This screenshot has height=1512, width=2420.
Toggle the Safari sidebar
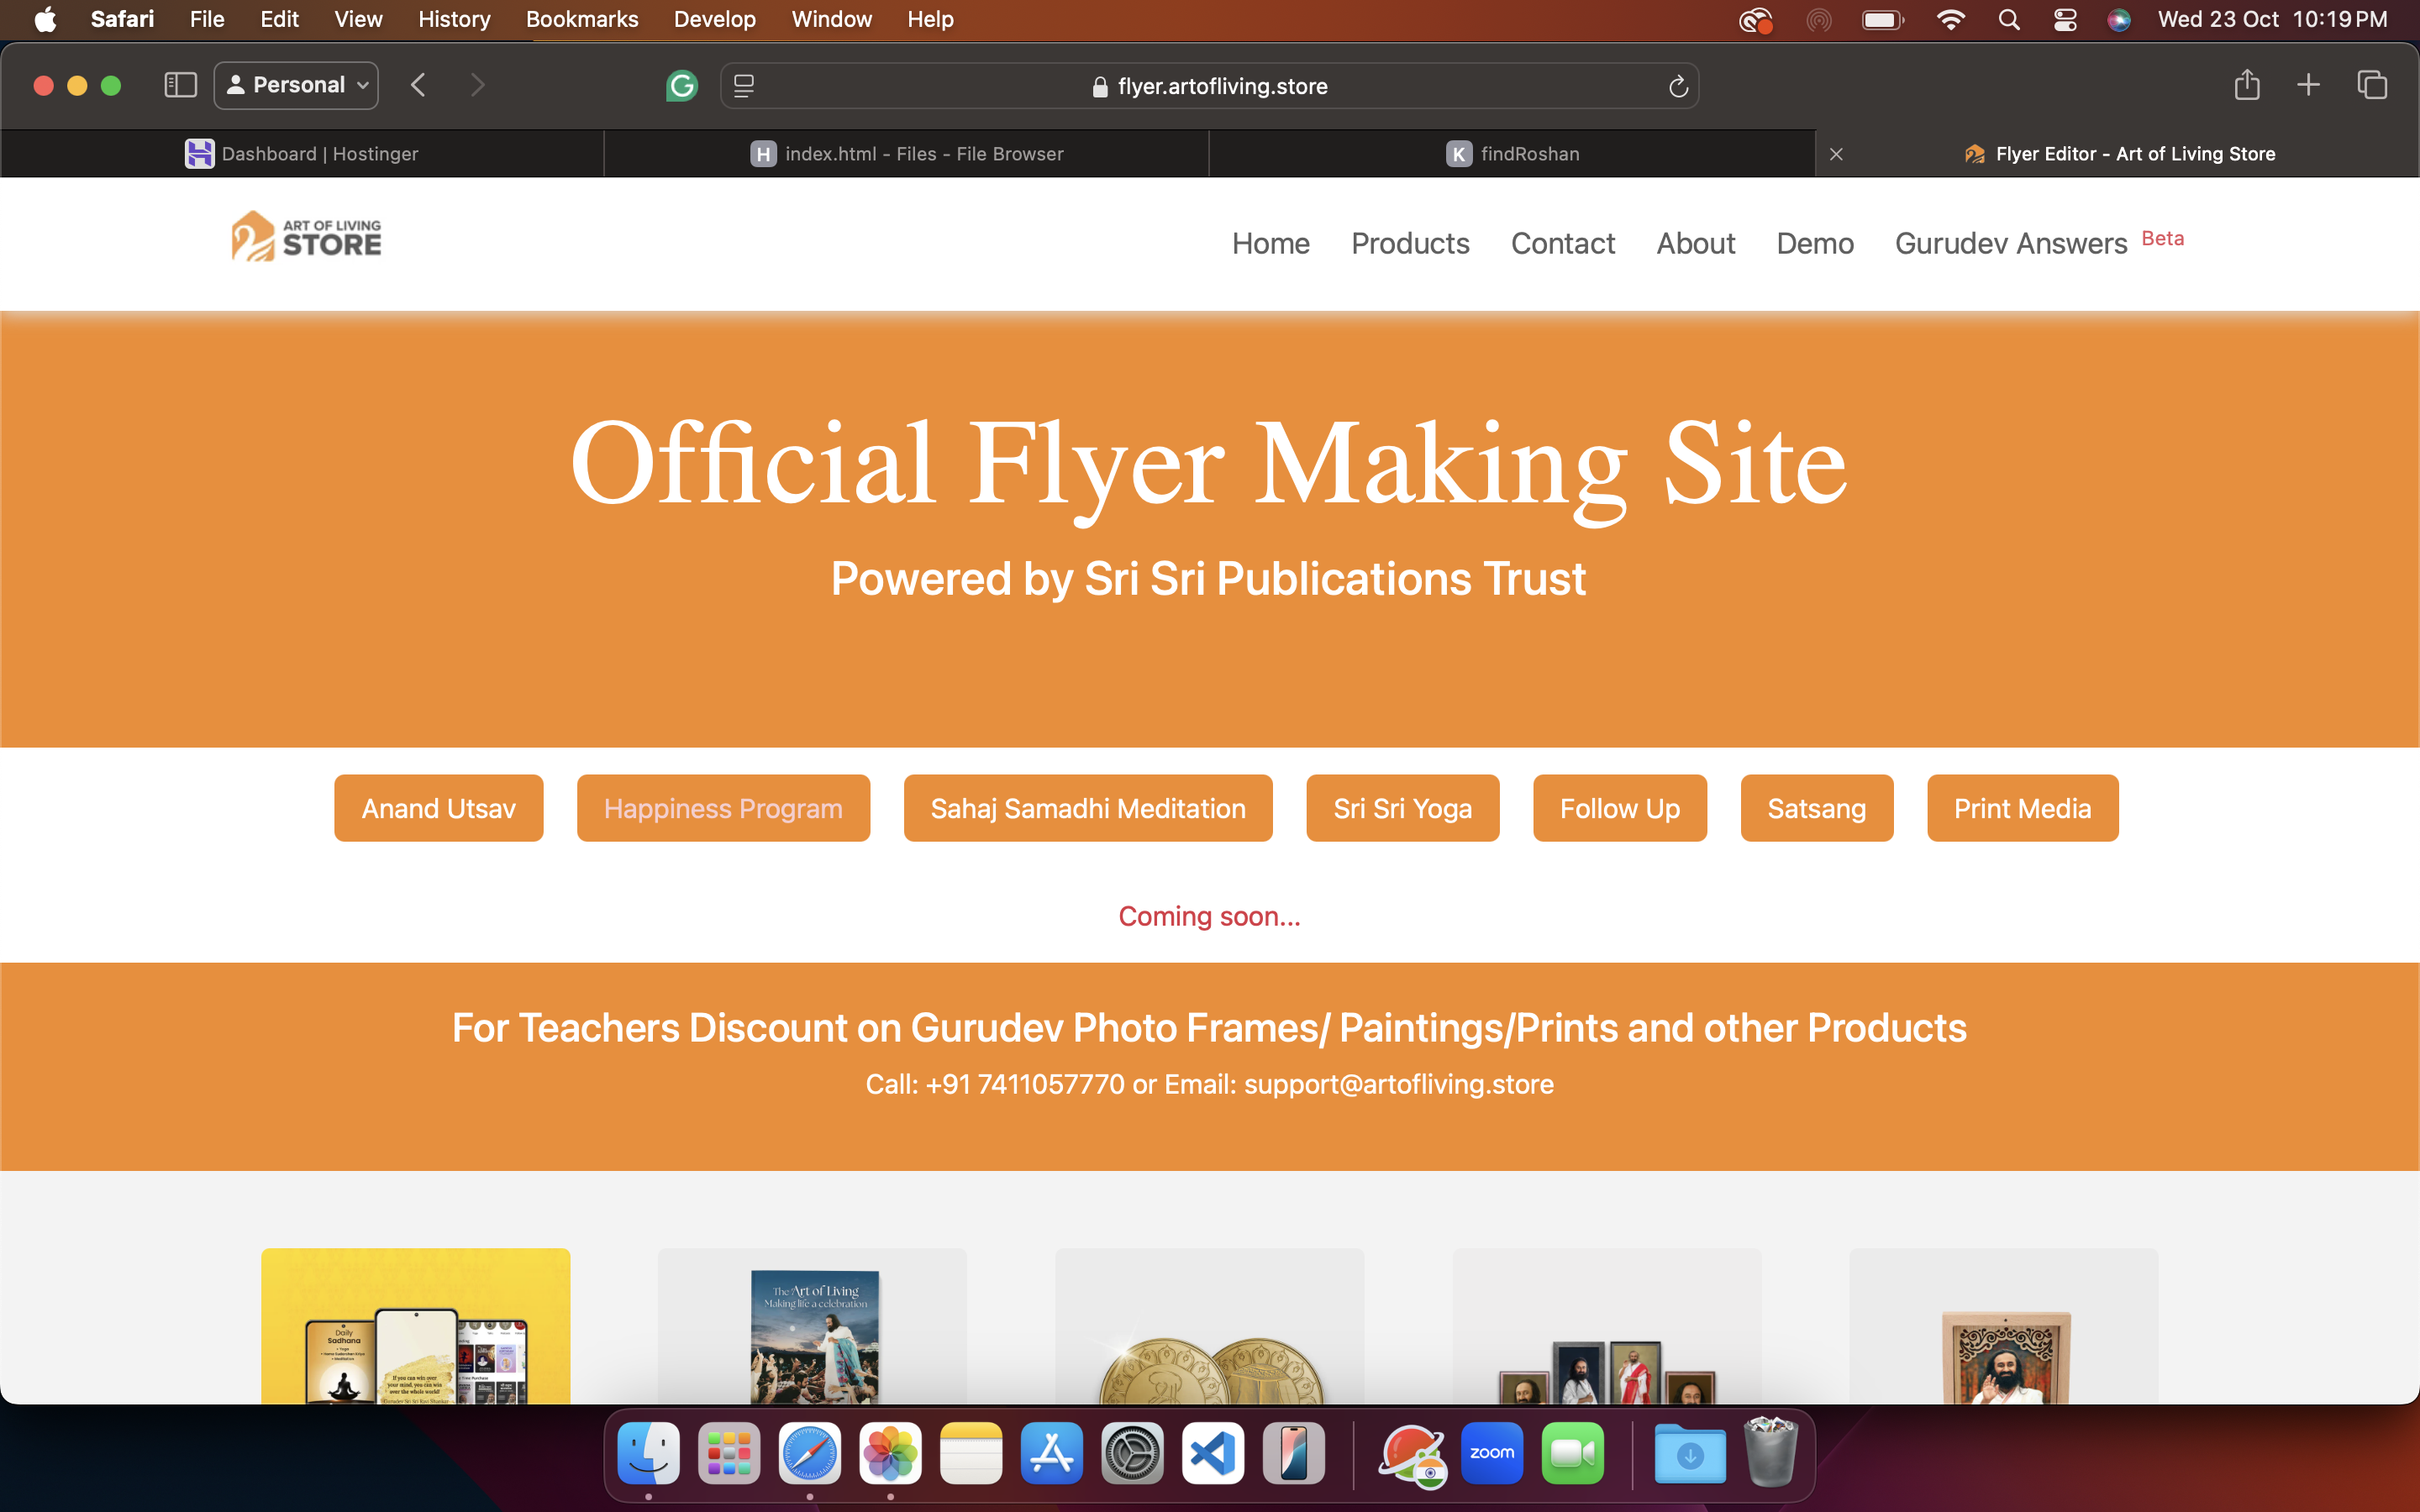coord(180,85)
